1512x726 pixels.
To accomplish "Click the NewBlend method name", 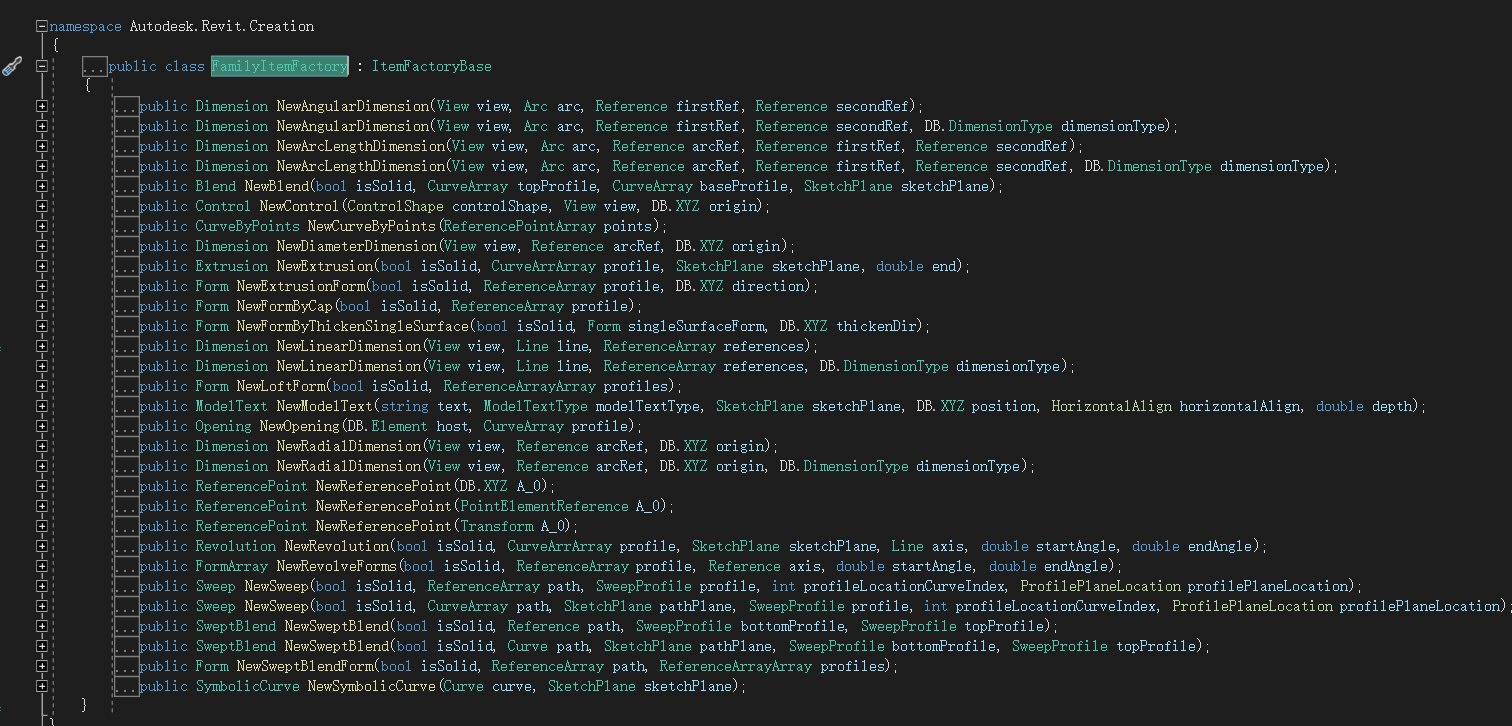I will point(278,186).
